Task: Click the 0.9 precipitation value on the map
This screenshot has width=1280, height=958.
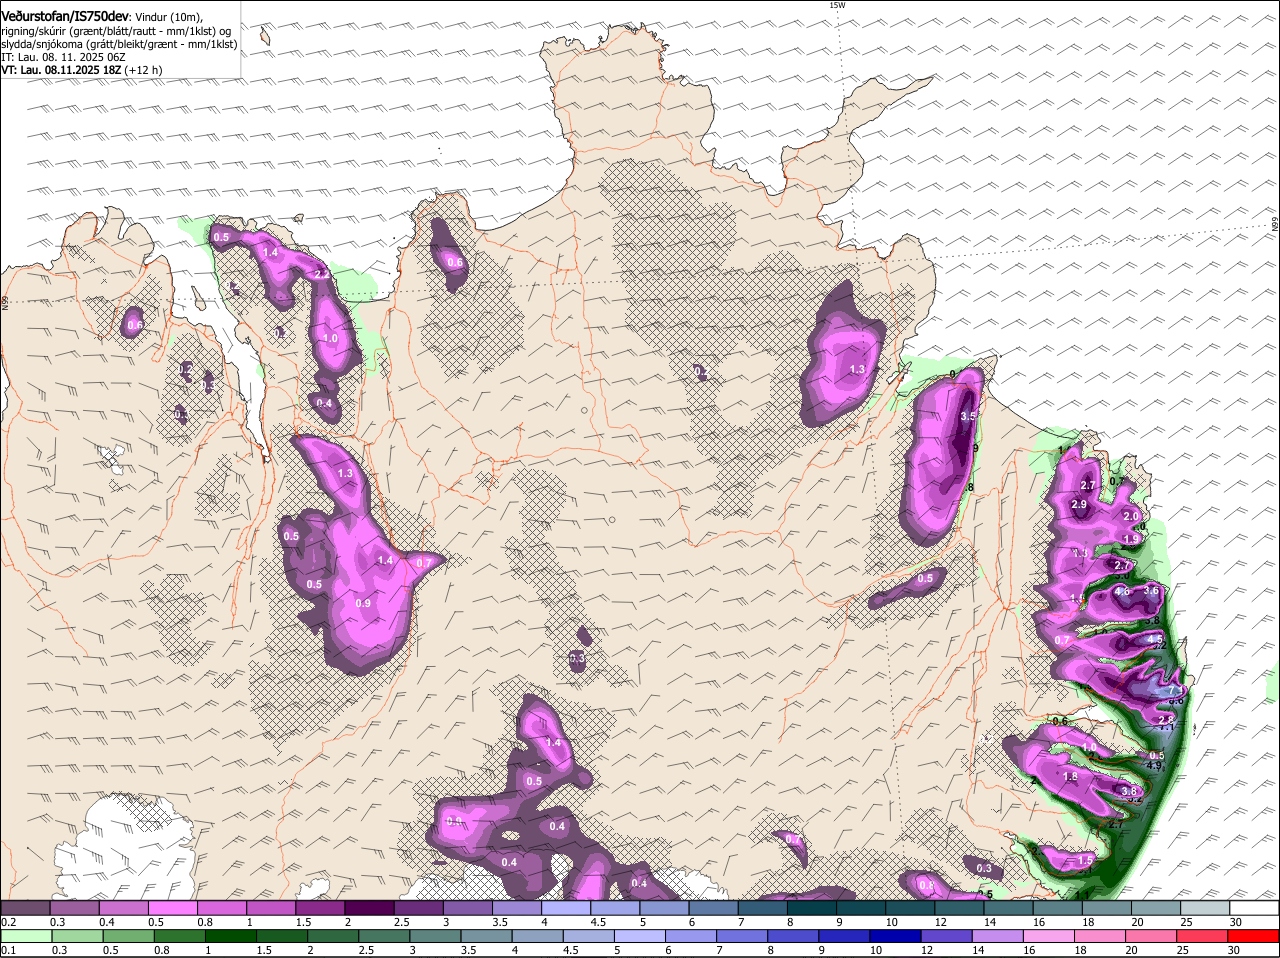Action: (x=363, y=603)
